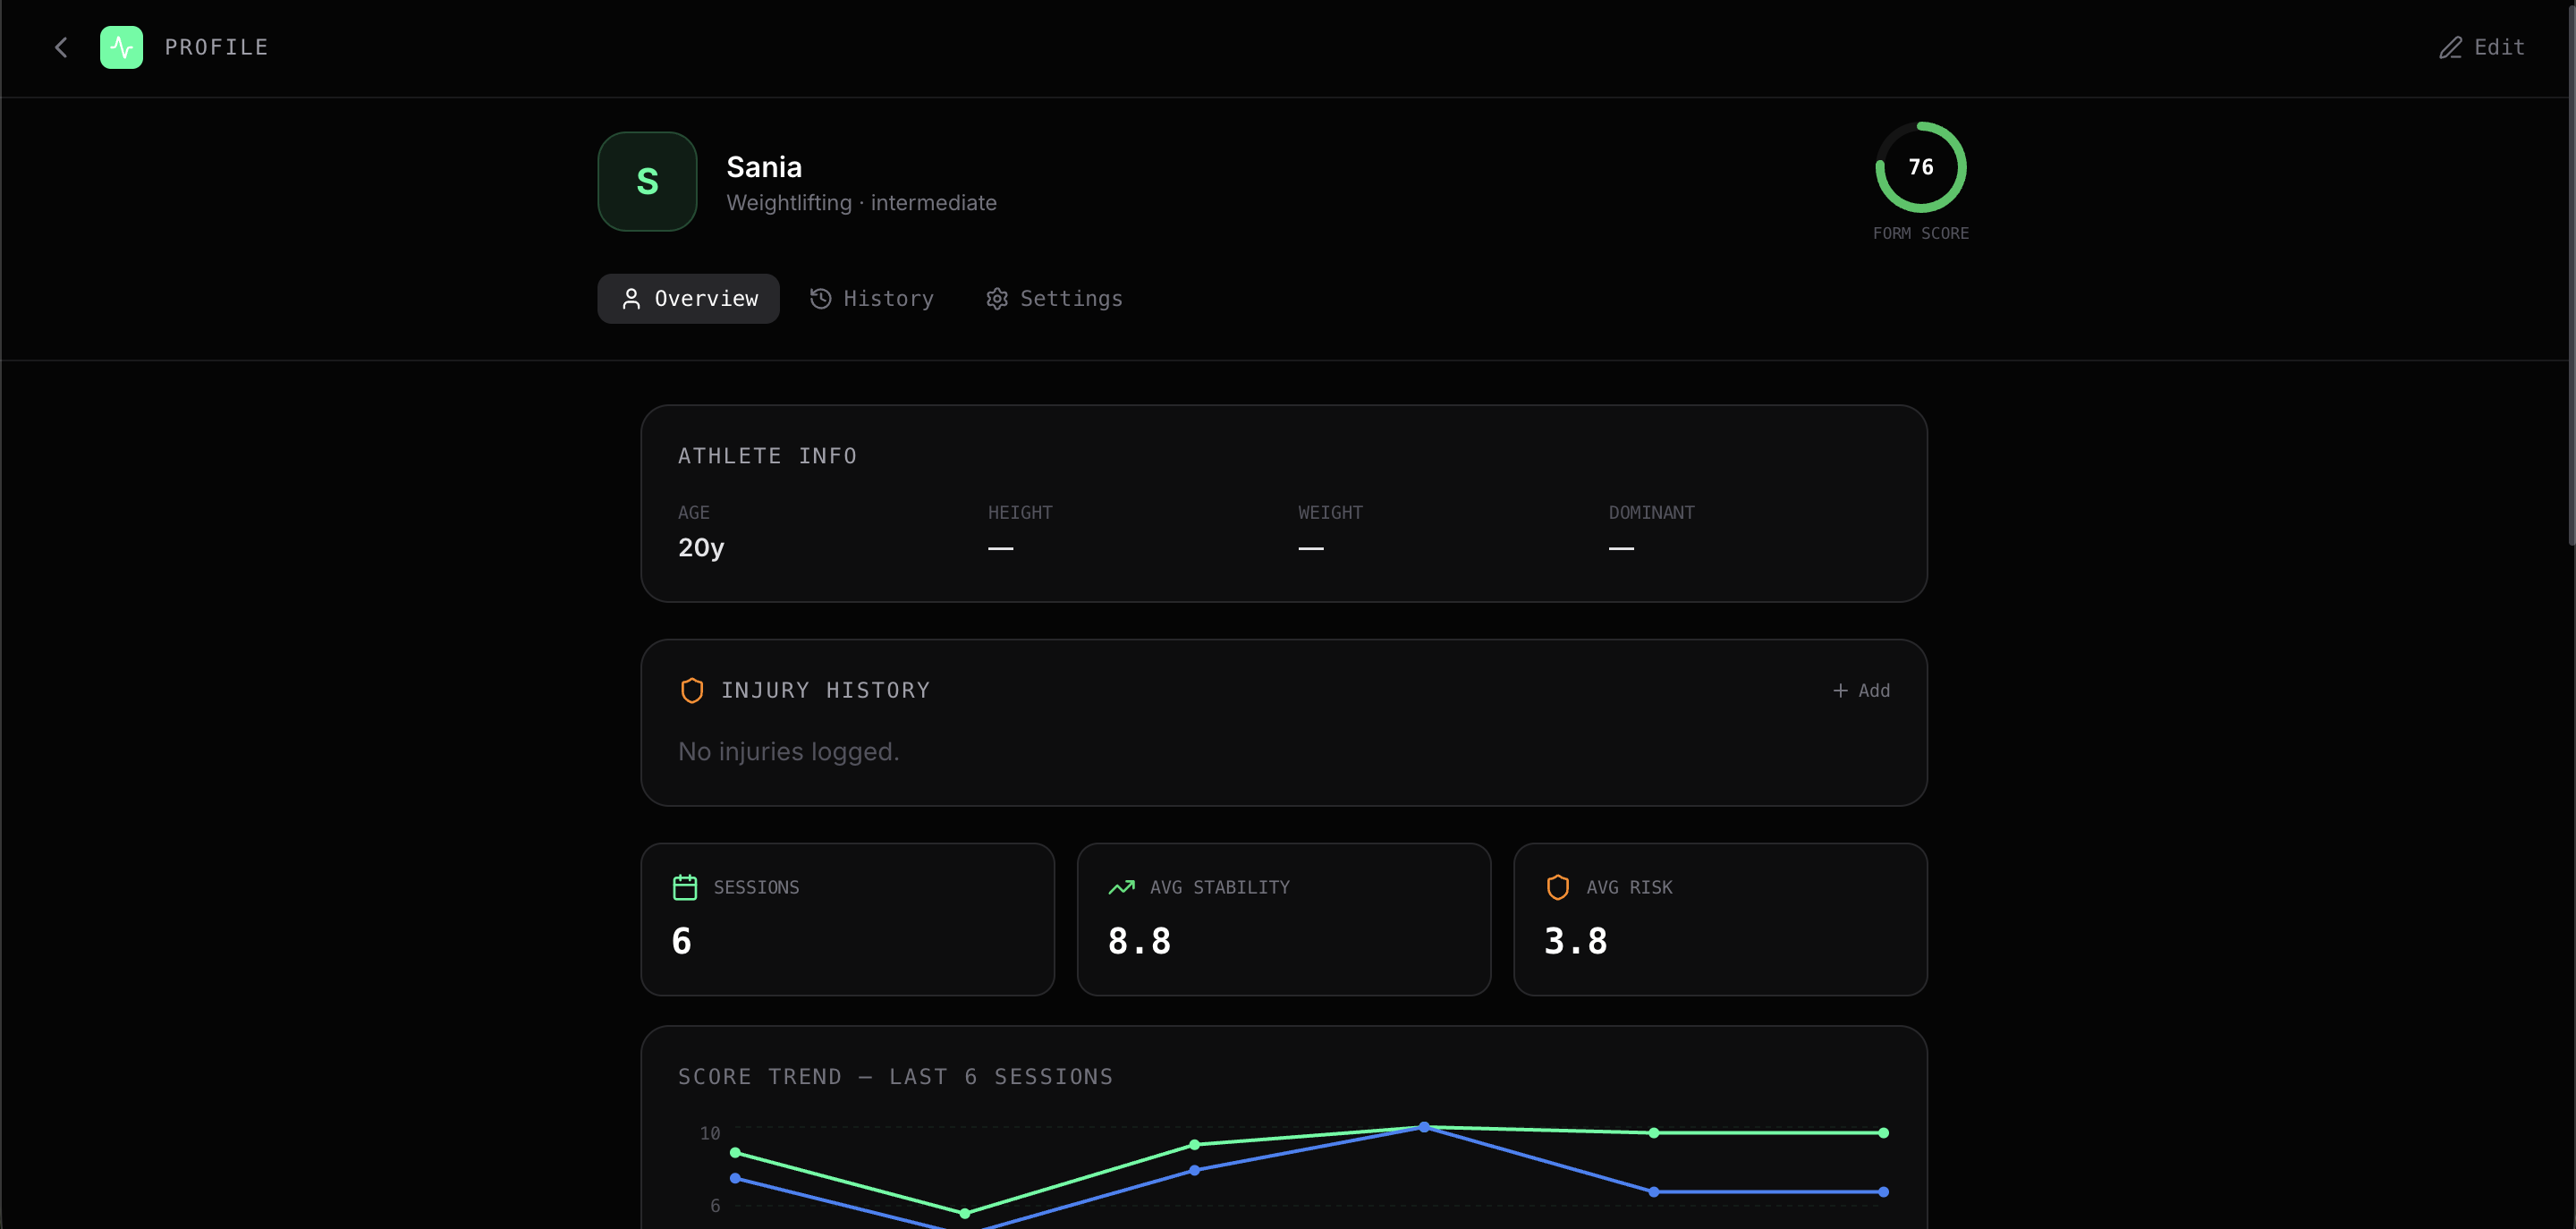Select the Sessions stat card
Screen dimensions: 2576x1229
click(847, 918)
